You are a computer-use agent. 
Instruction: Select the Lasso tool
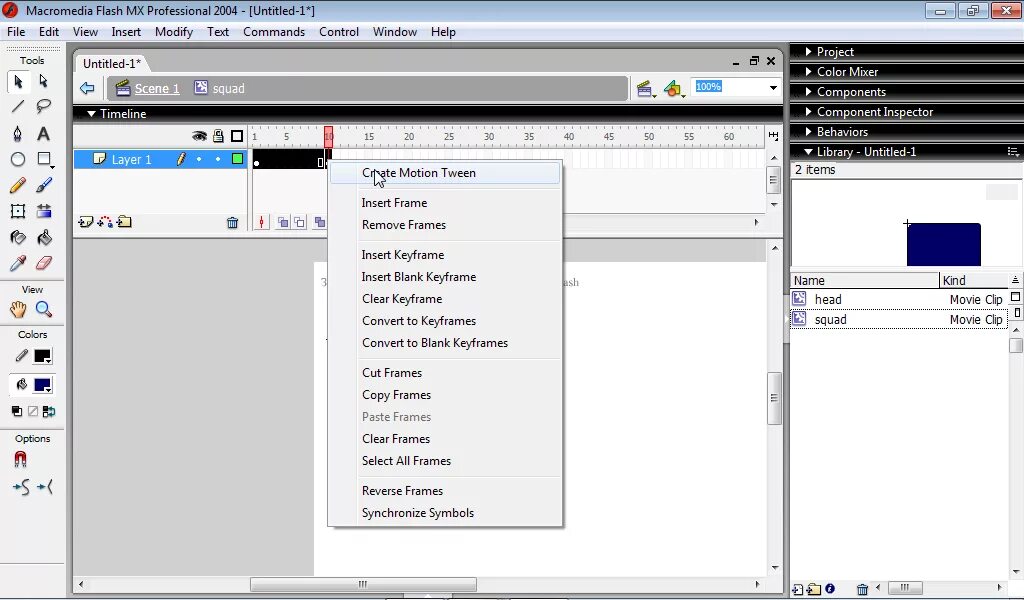[43, 106]
